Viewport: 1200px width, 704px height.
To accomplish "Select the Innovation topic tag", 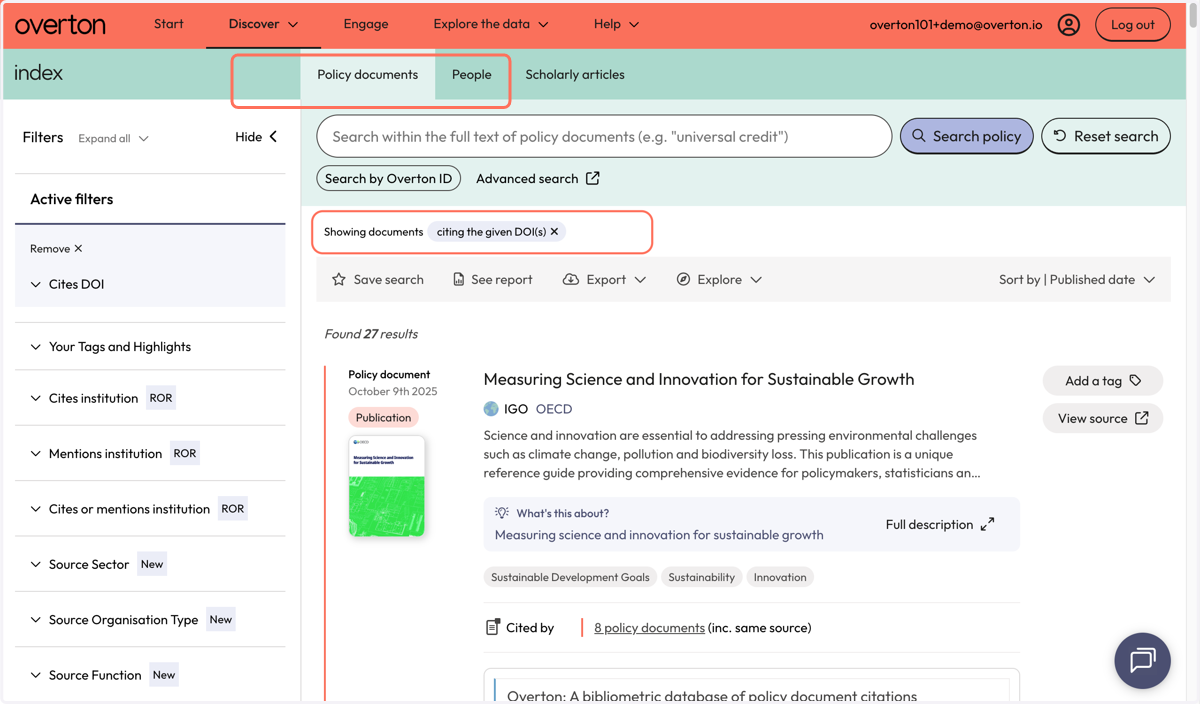I will (x=780, y=577).
